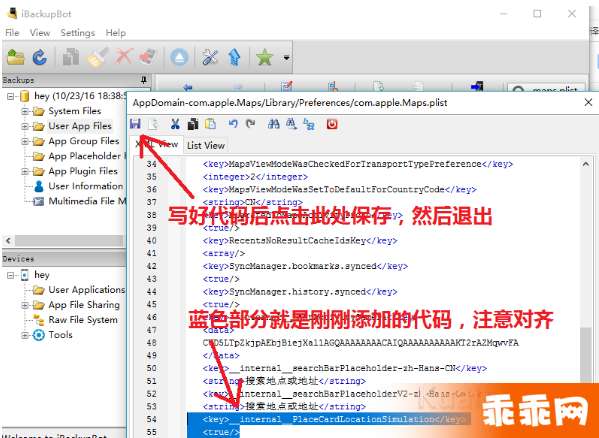Click the editor vertical scrollbar up arrow

pos(585,164)
